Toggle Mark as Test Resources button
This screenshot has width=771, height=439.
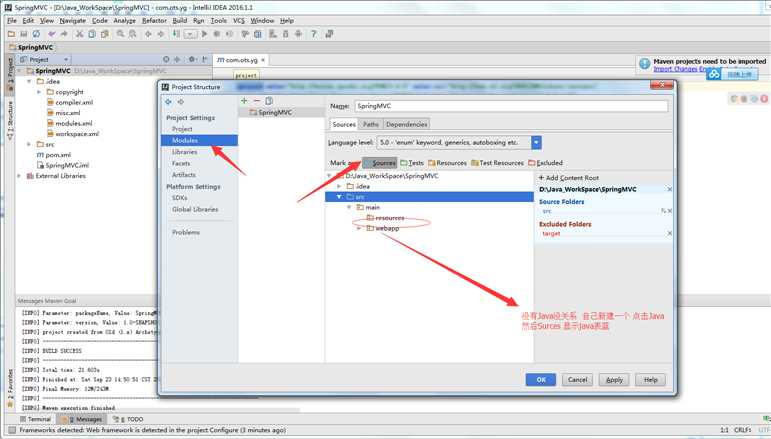tap(498, 163)
